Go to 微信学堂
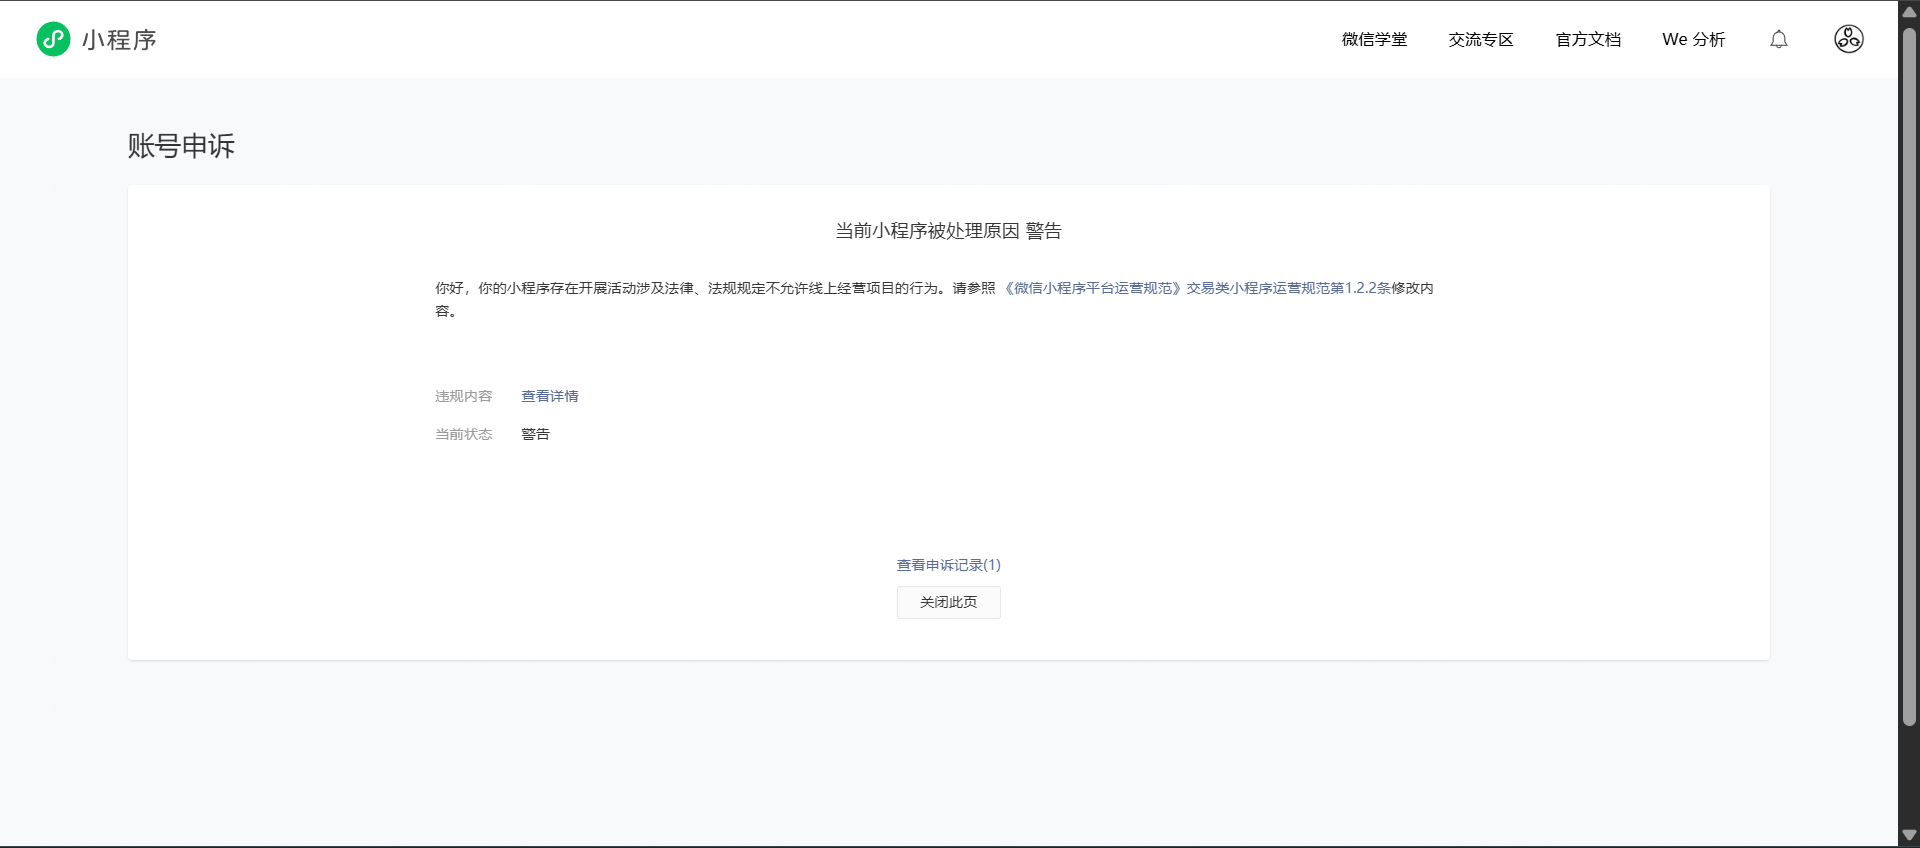Screen dimensions: 1920x848 1374,39
